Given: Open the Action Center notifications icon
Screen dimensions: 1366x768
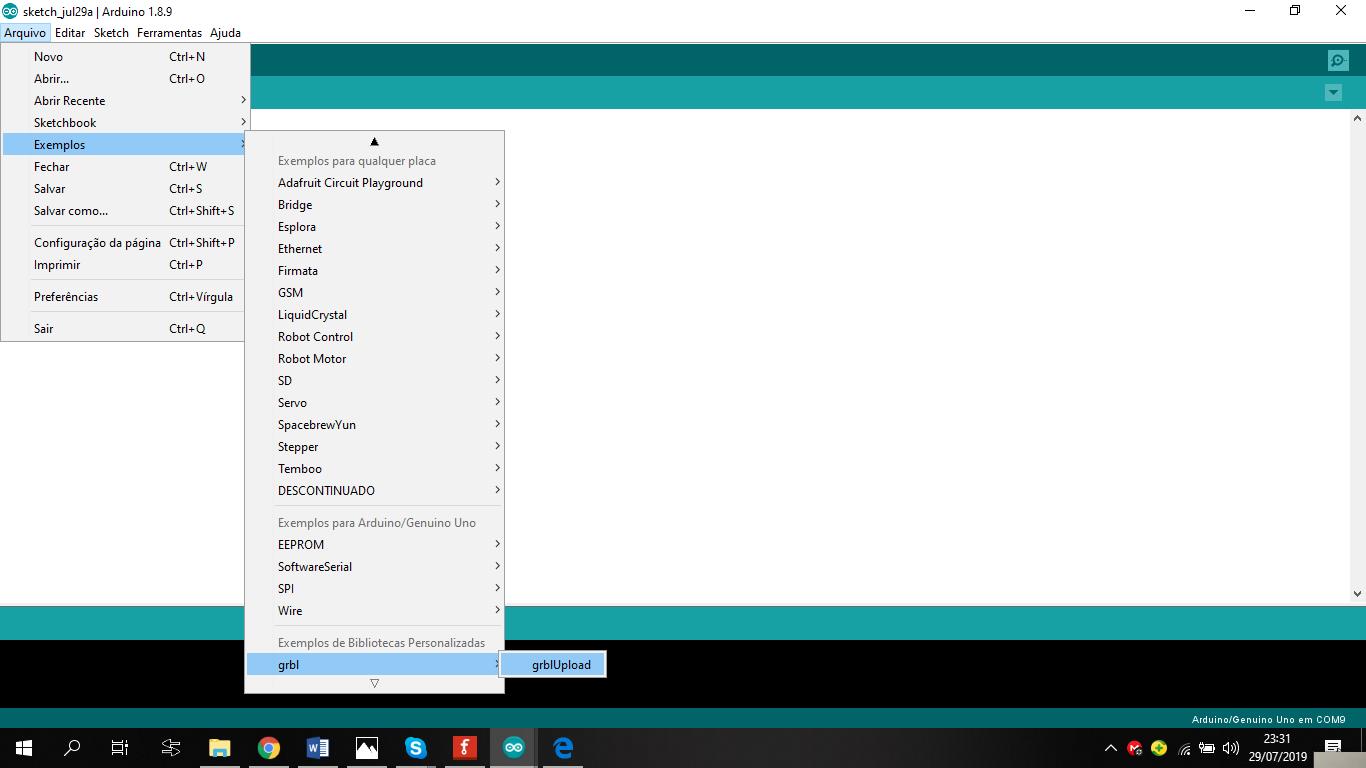Looking at the screenshot, I should pyautogui.click(x=1332, y=748).
